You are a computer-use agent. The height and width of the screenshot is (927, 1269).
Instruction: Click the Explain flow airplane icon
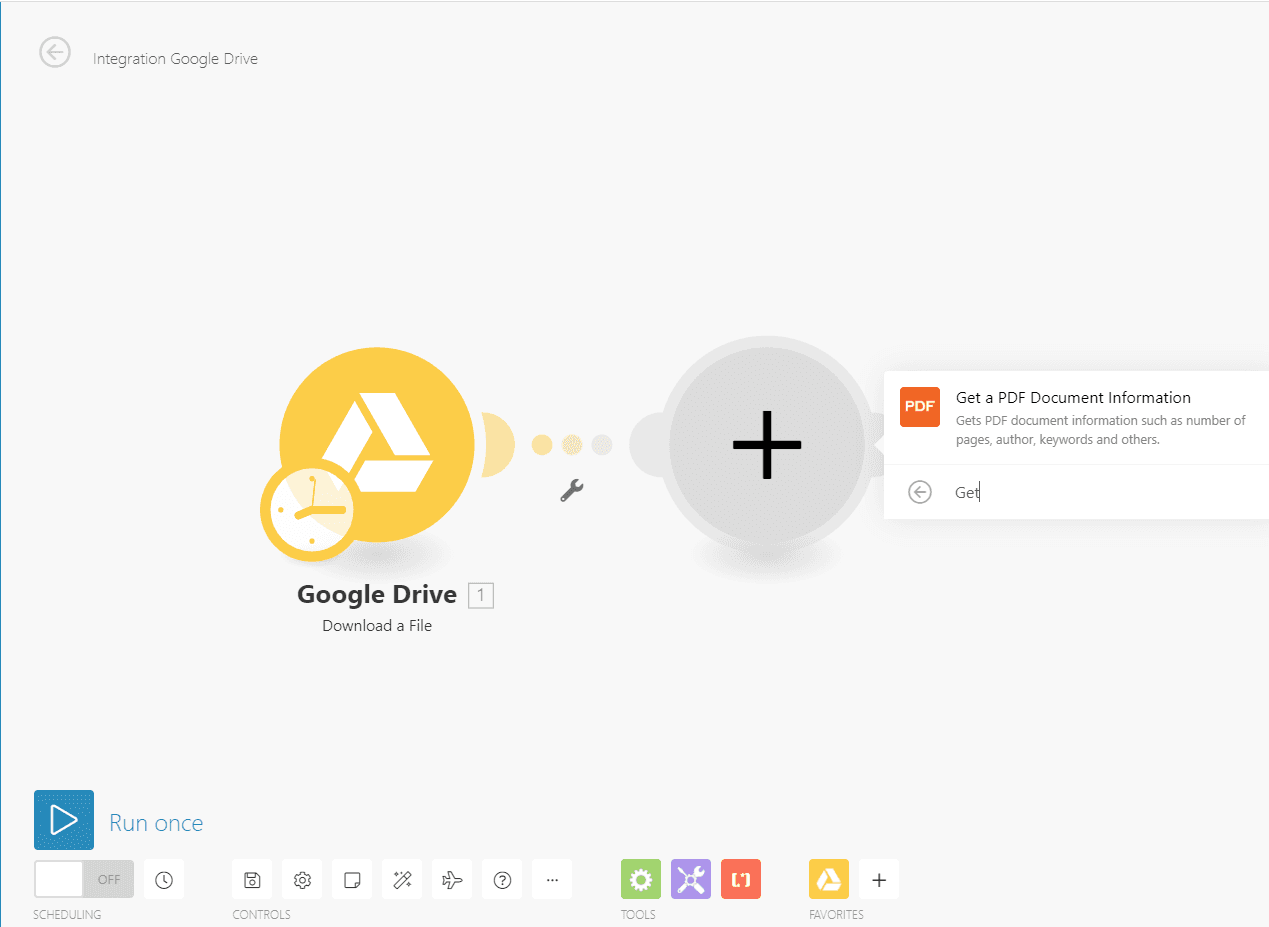pyautogui.click(x=452, y=880)
